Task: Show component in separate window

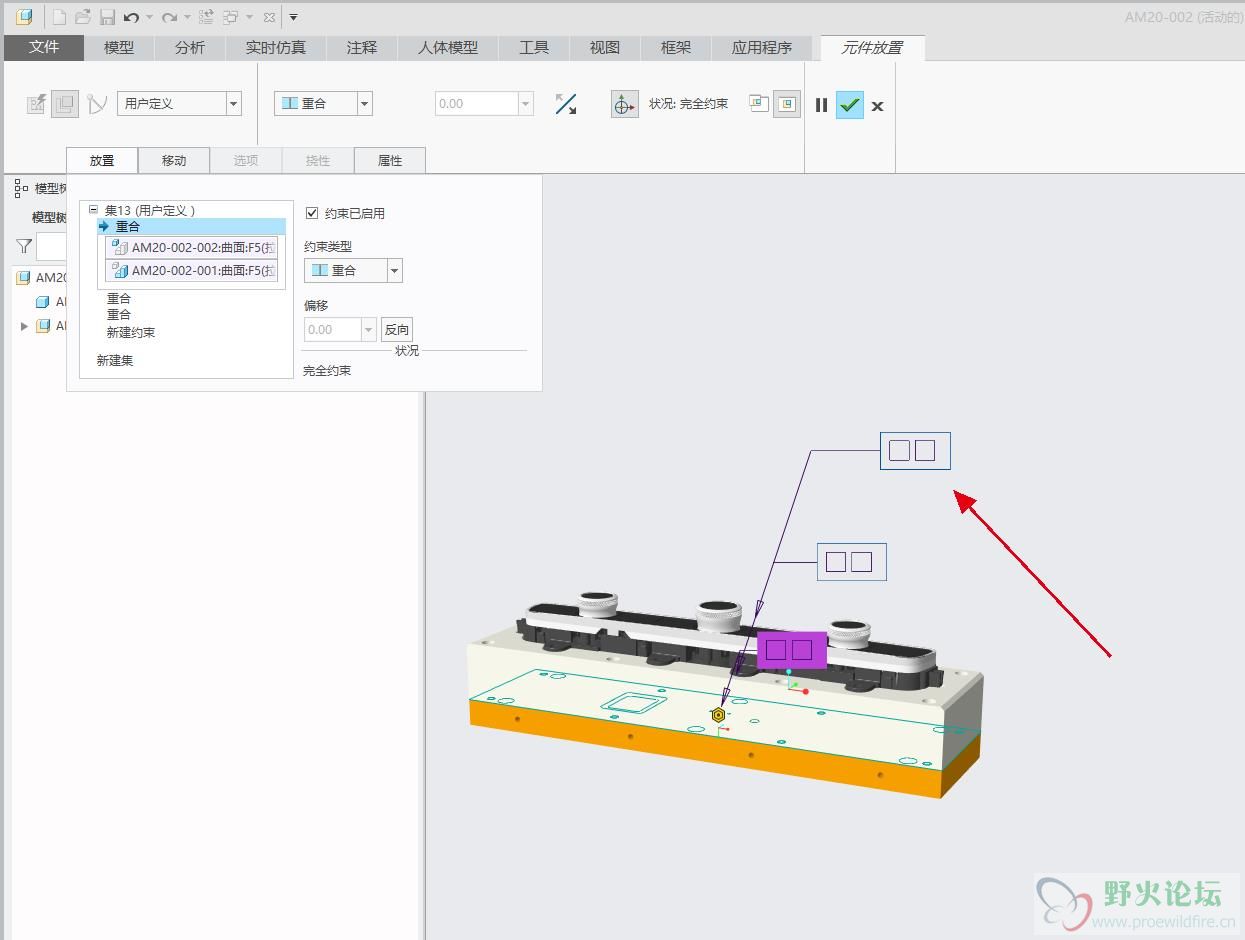Action: (x=759, y=103)
